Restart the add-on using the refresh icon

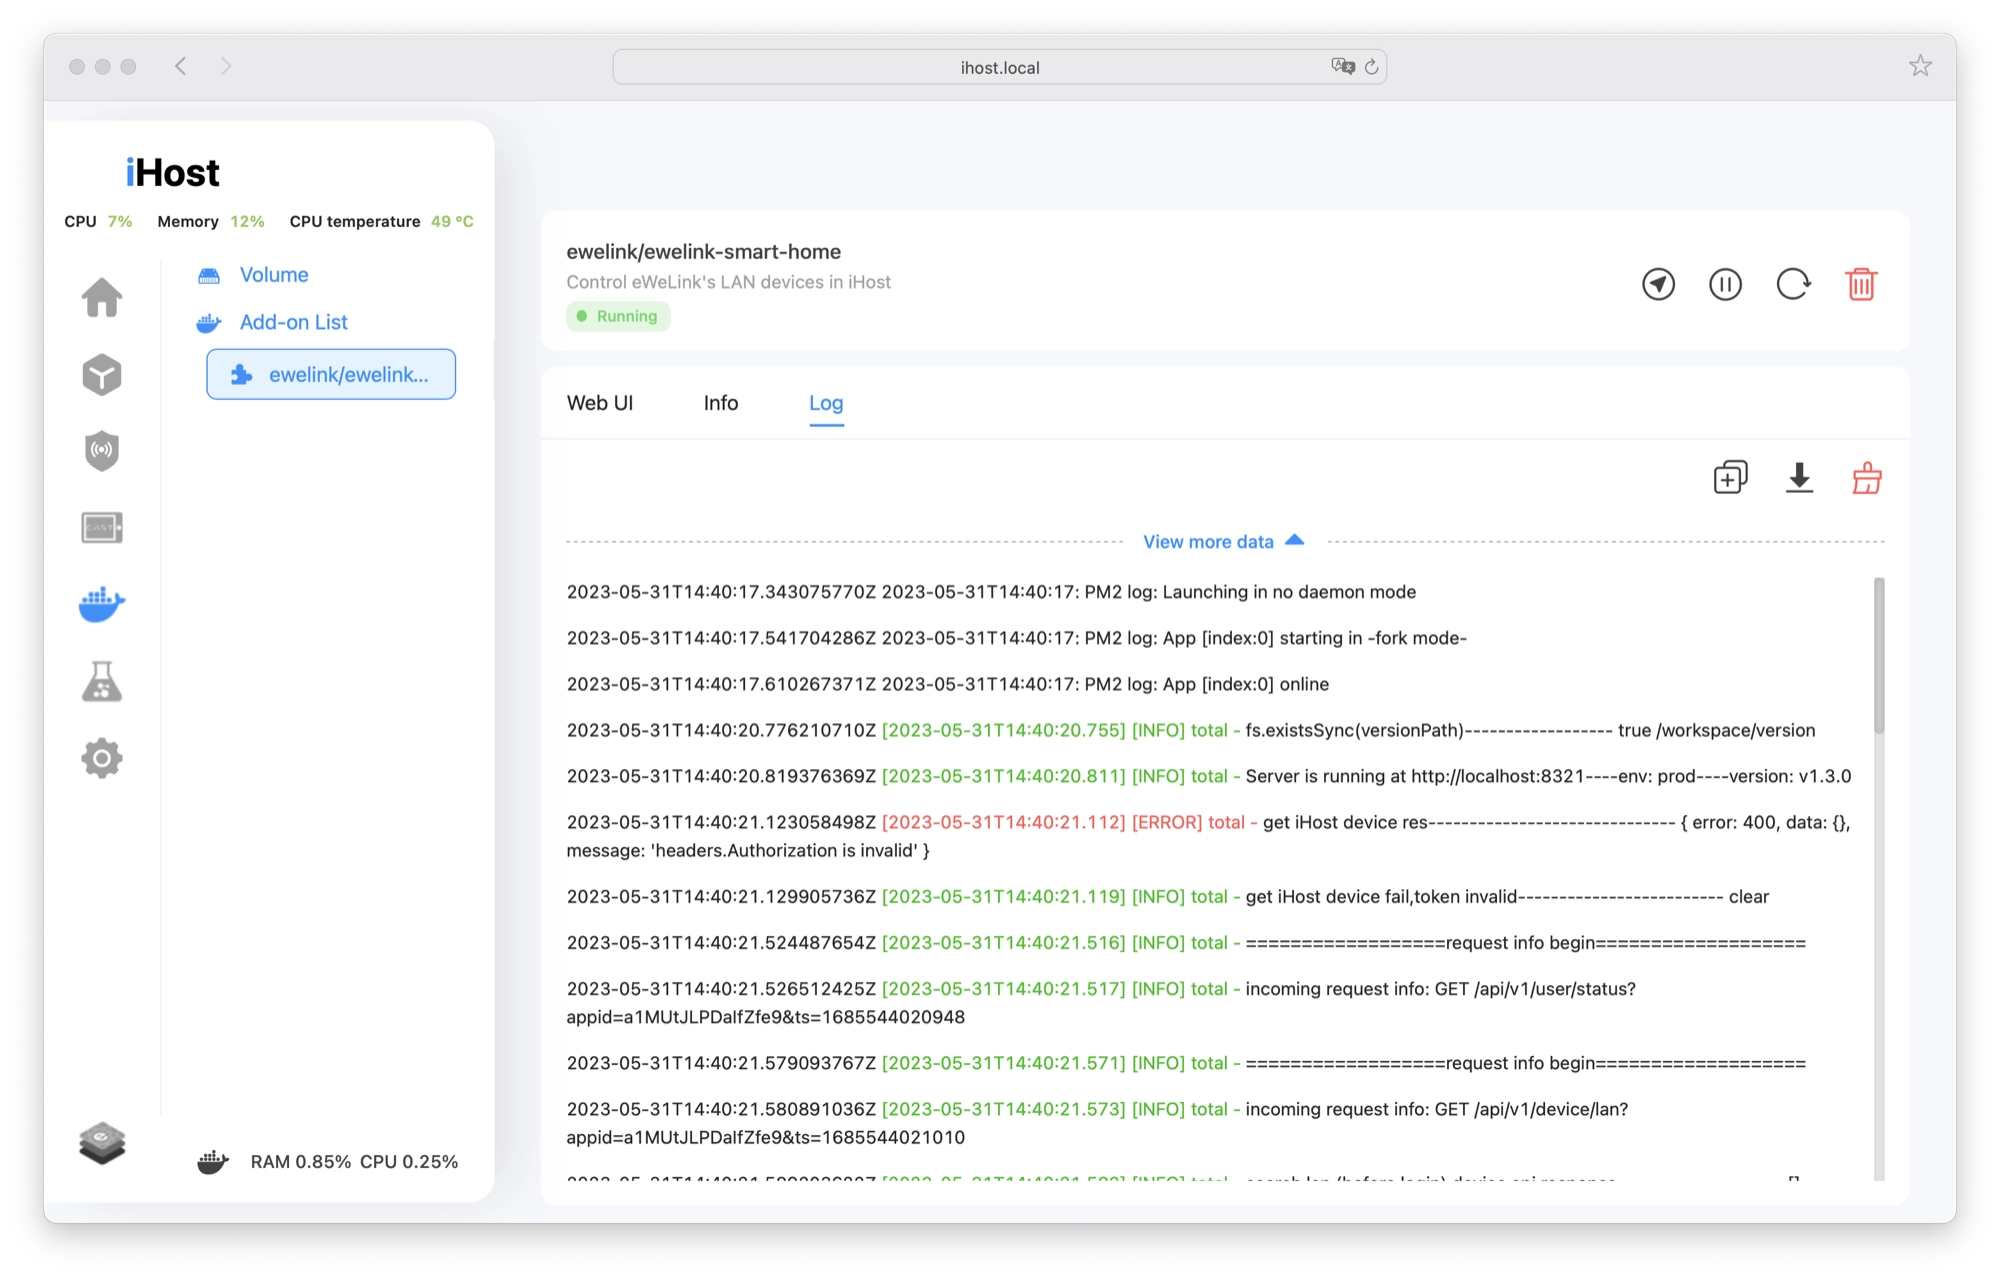click(x=1793, y=284)
